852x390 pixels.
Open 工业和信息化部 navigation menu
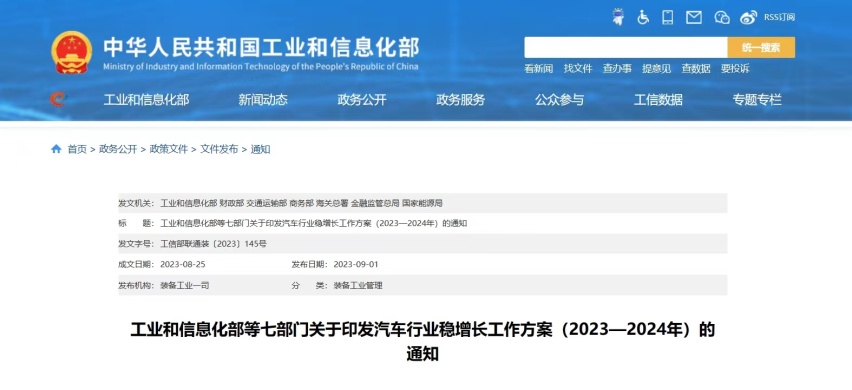tap(146, 100)
